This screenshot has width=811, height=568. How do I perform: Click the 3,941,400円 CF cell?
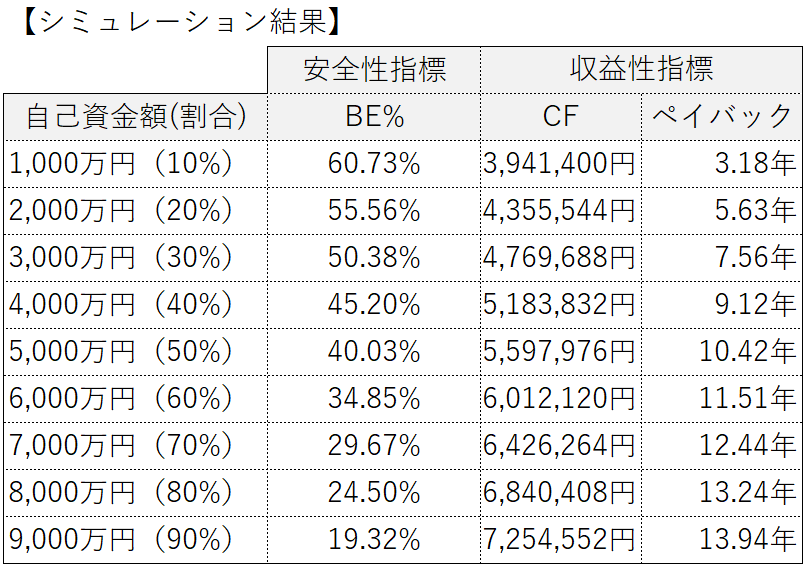[559, 163]
